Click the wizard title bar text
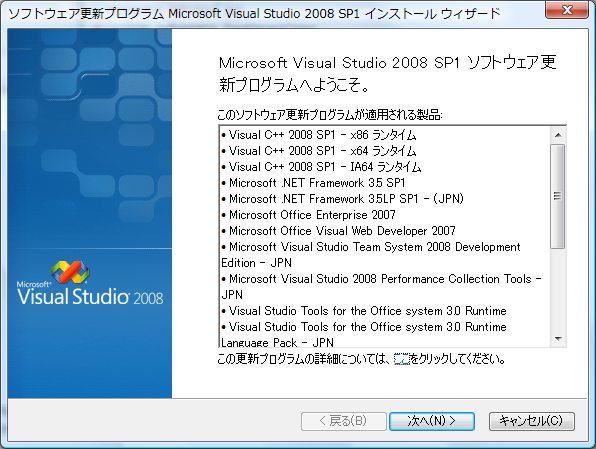596x449 pixels. pos(254,14)
